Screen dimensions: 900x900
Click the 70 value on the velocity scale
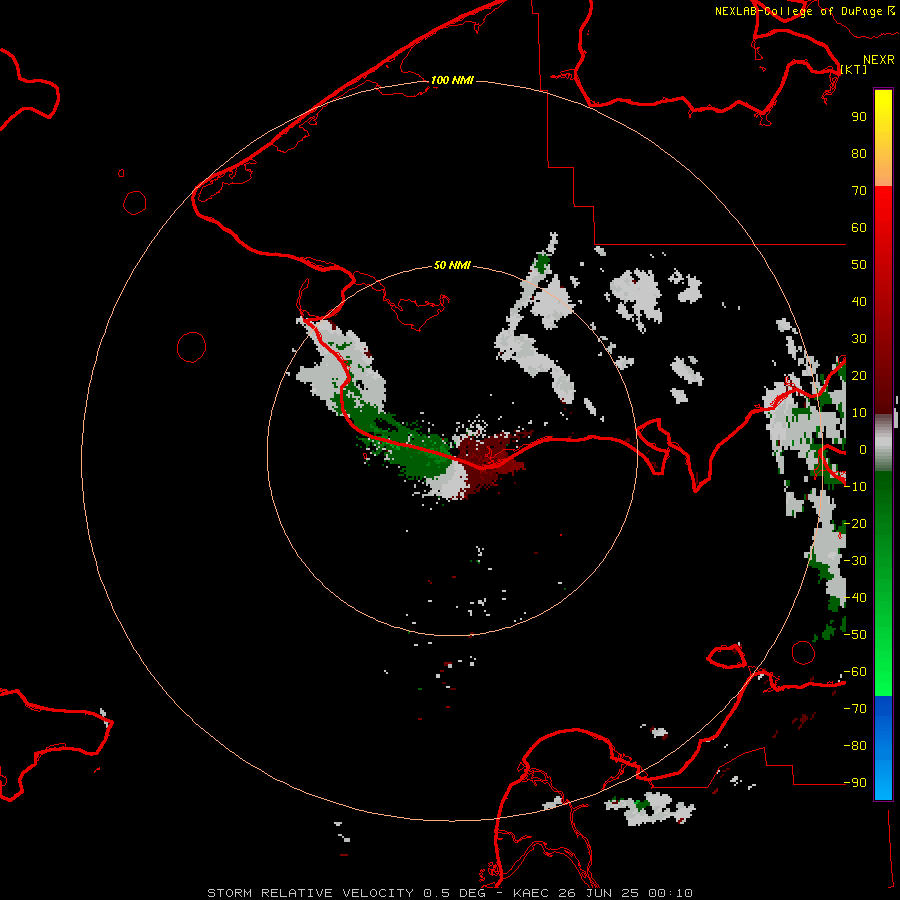click(859, 191)
